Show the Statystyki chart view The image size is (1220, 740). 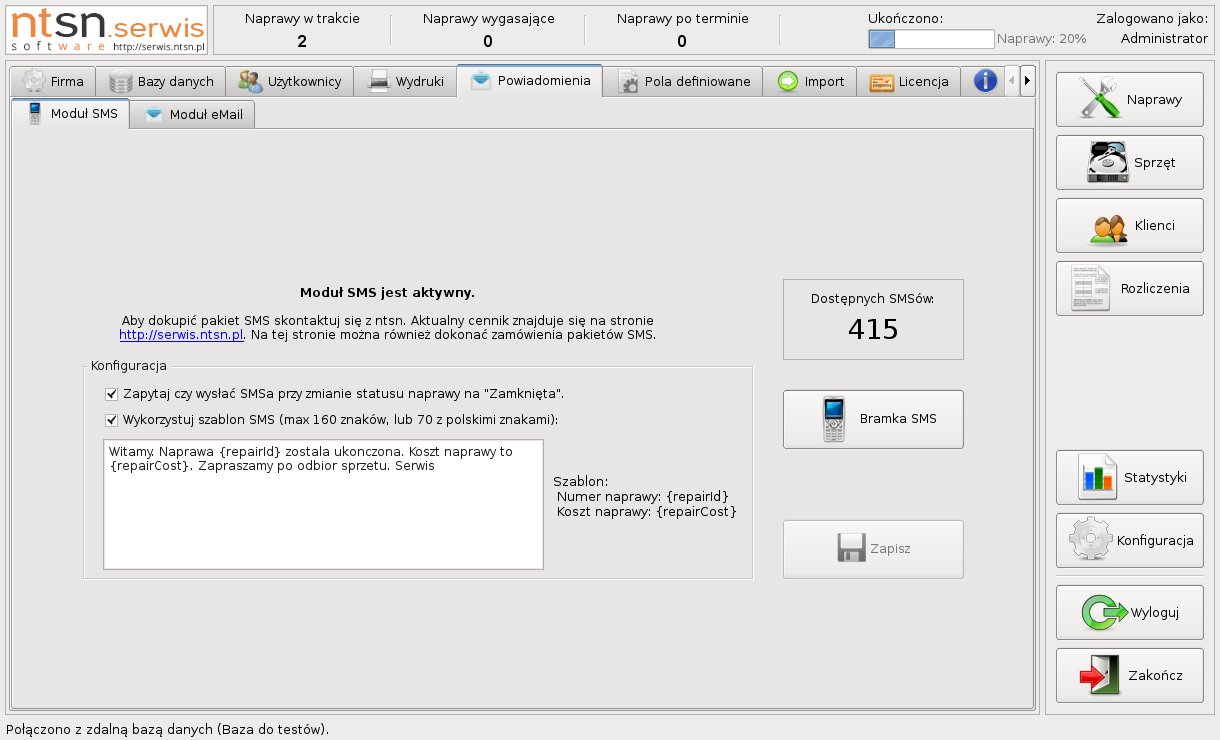coord(1129,478)
